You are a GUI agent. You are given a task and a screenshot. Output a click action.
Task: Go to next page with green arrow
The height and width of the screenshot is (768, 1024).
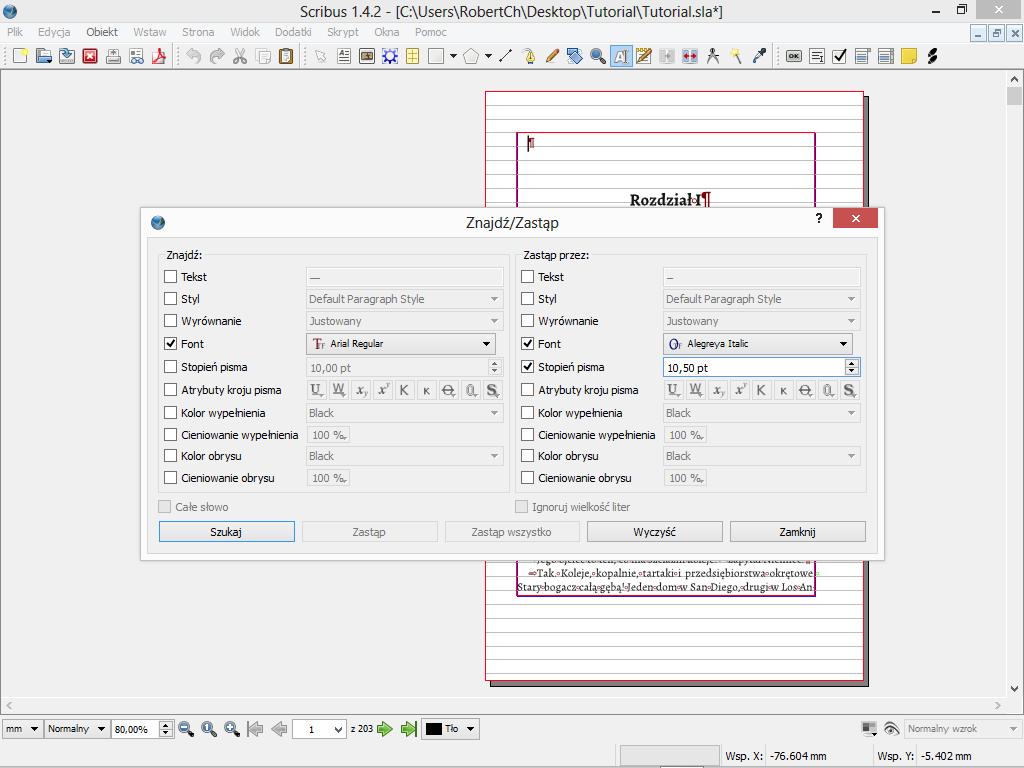[385, 729]
